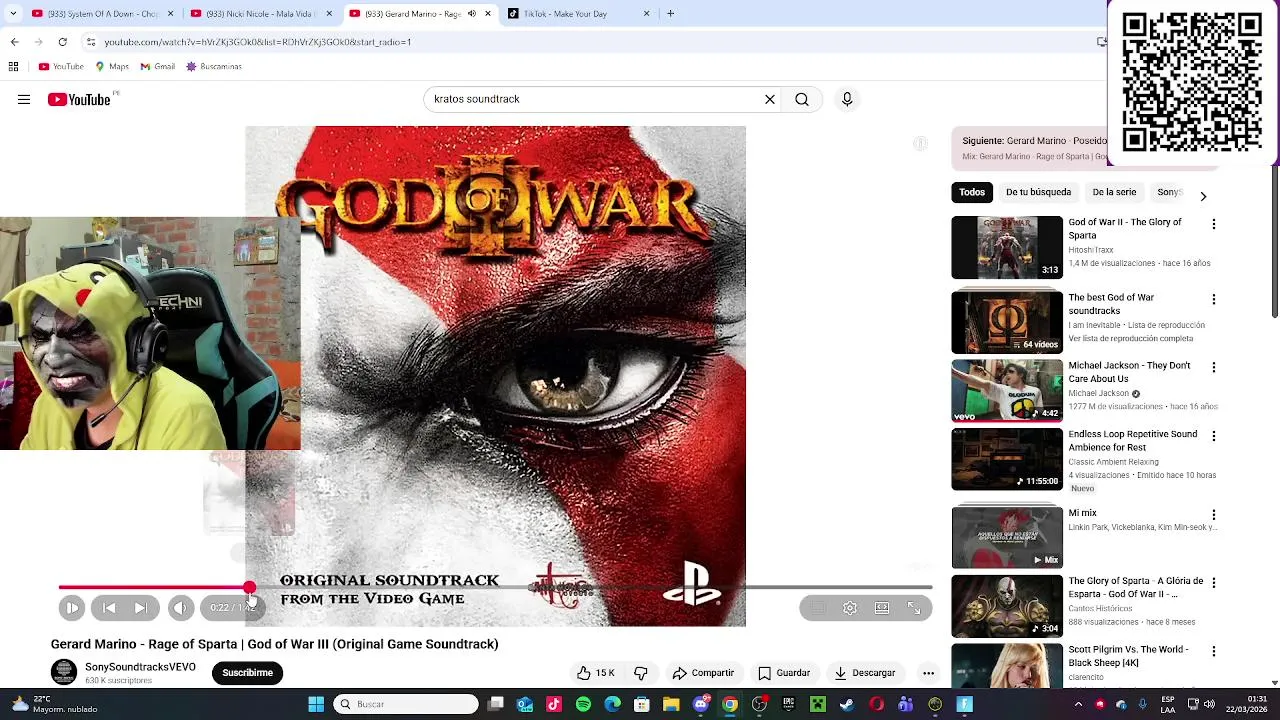The height and width of the screenshot is (720, 1280).
Task: Show hidden system tray icons
Action: coord(1078,704)
